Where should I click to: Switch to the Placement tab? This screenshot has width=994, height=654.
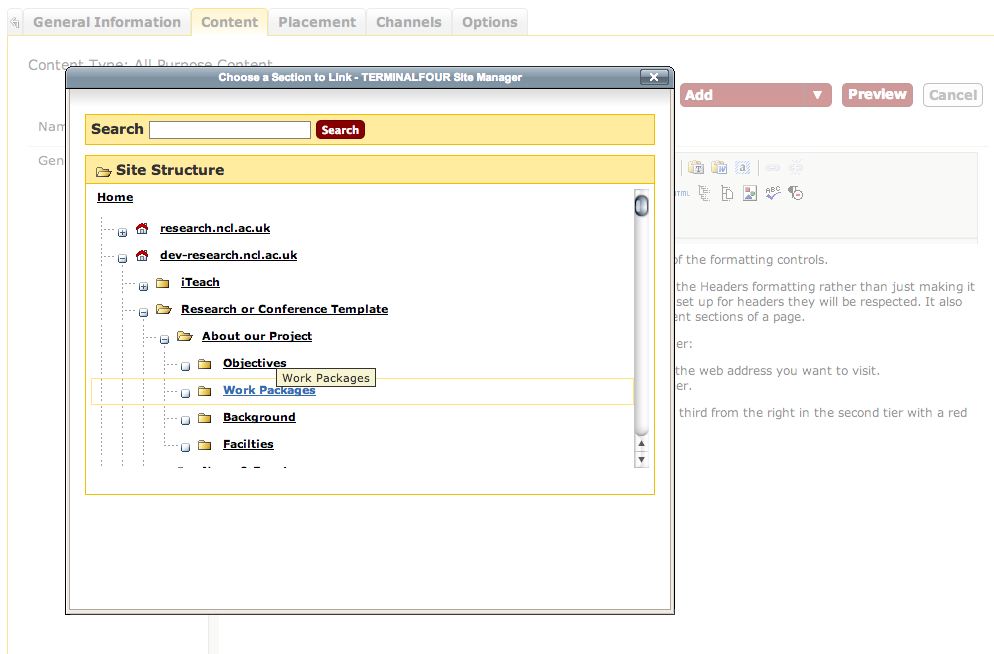317,22
